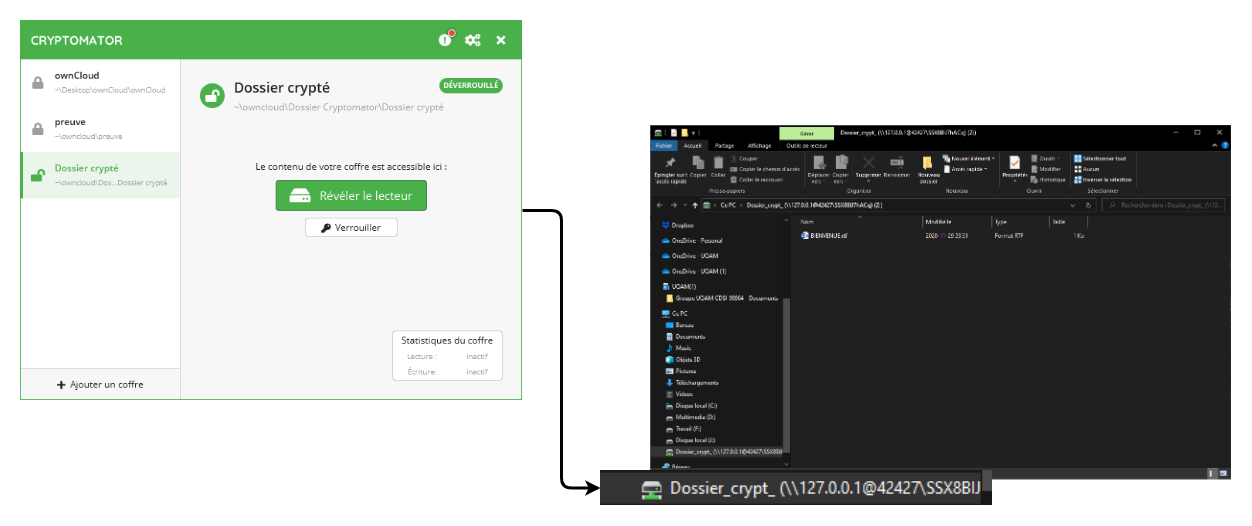1252x526 pixels.
Task: Click the Explorer refresh icon
Action: [x=1088, y=205]
